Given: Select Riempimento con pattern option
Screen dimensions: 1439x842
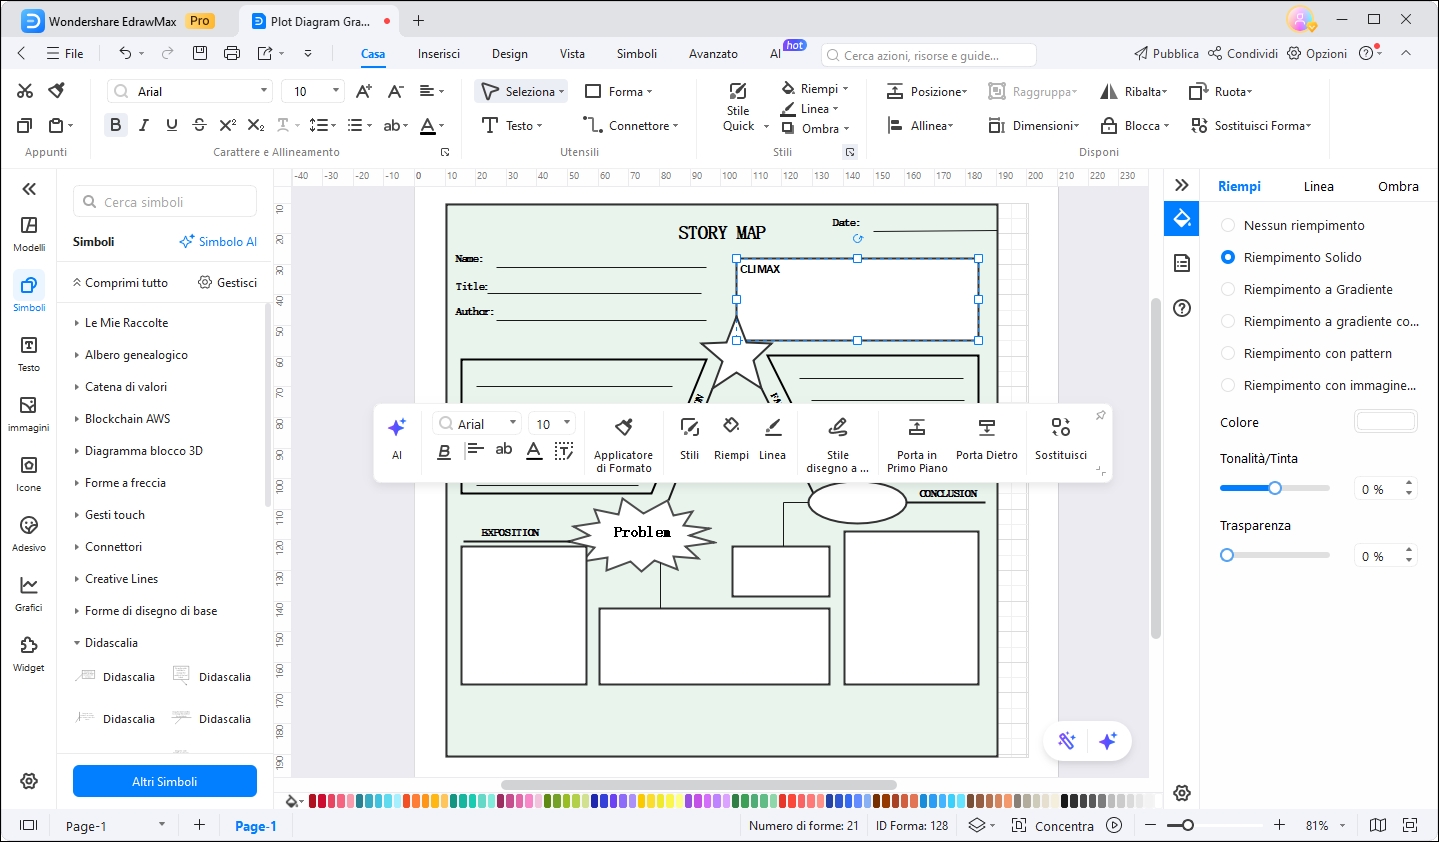Looking at the screenshot, I should [1228, 354].
